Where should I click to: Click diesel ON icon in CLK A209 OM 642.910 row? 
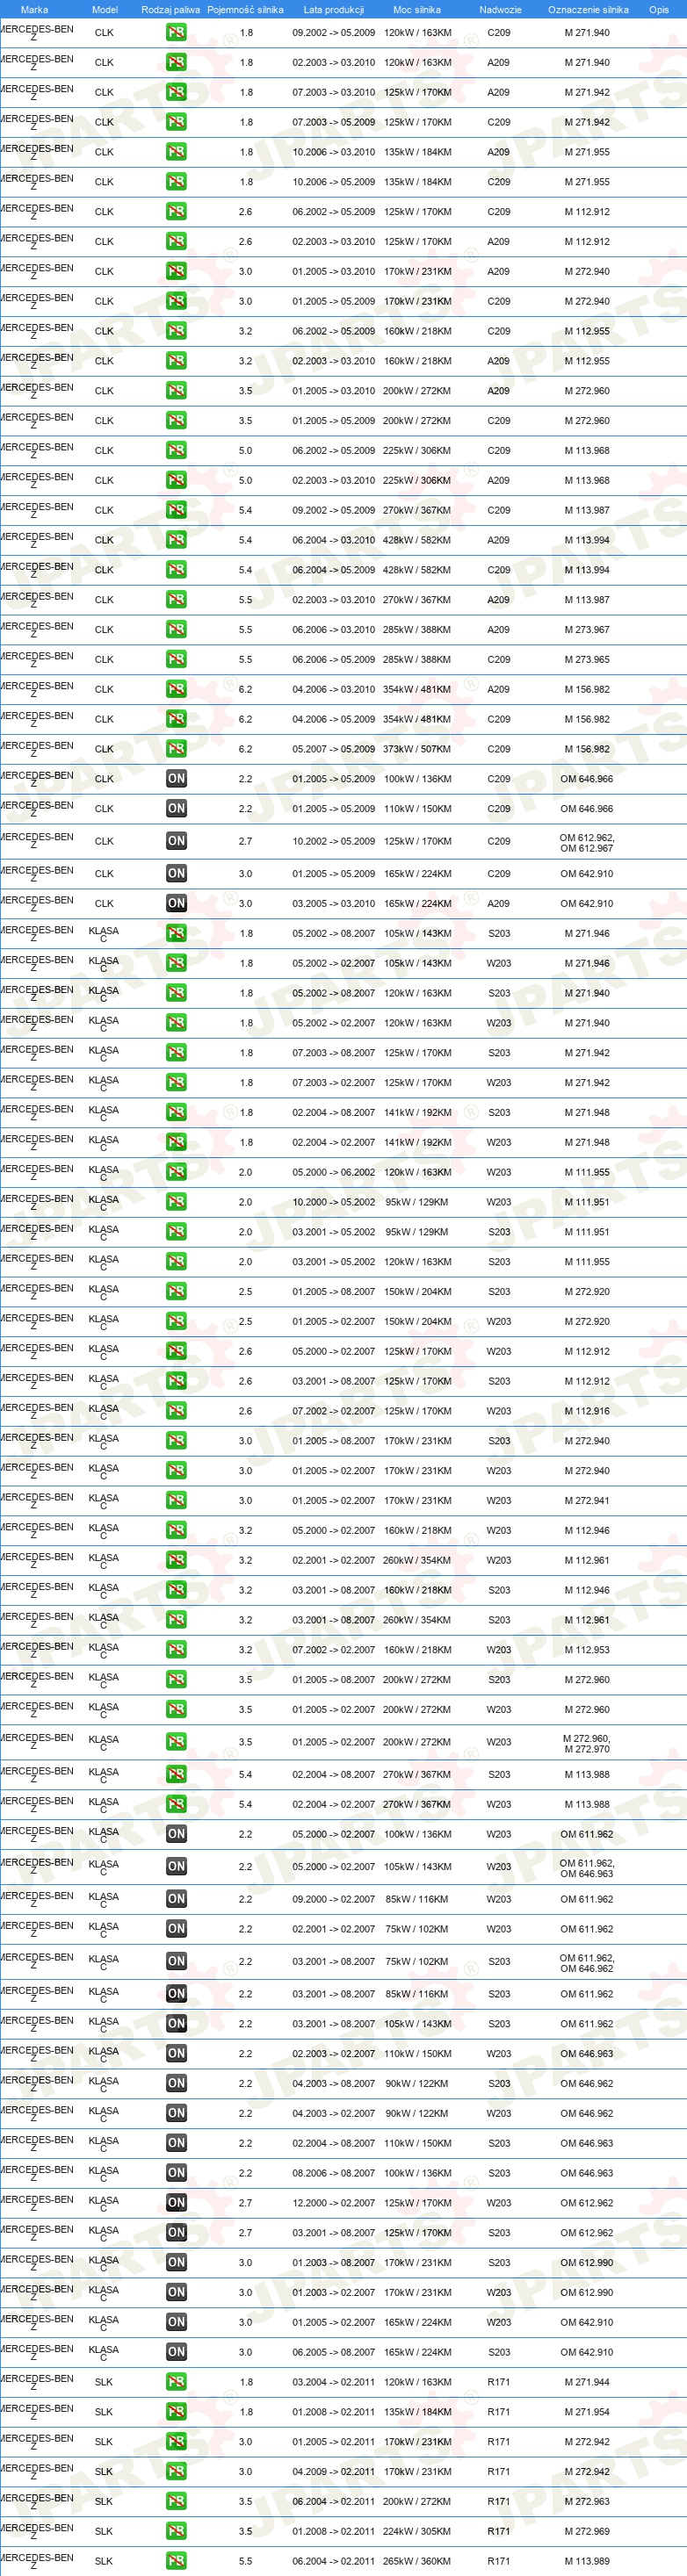[176, 904]
